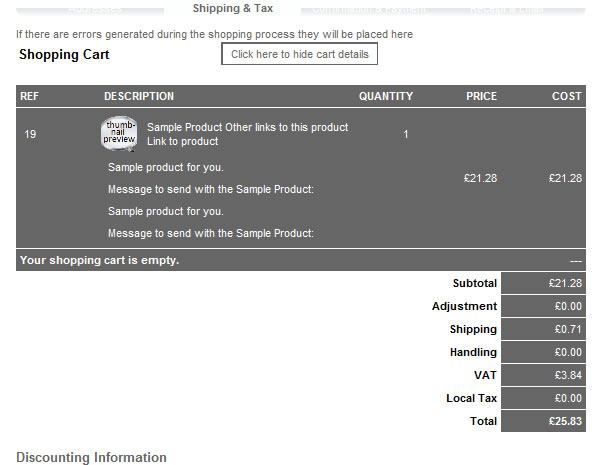Click the QUANTITY column header

tap(385, 96)
